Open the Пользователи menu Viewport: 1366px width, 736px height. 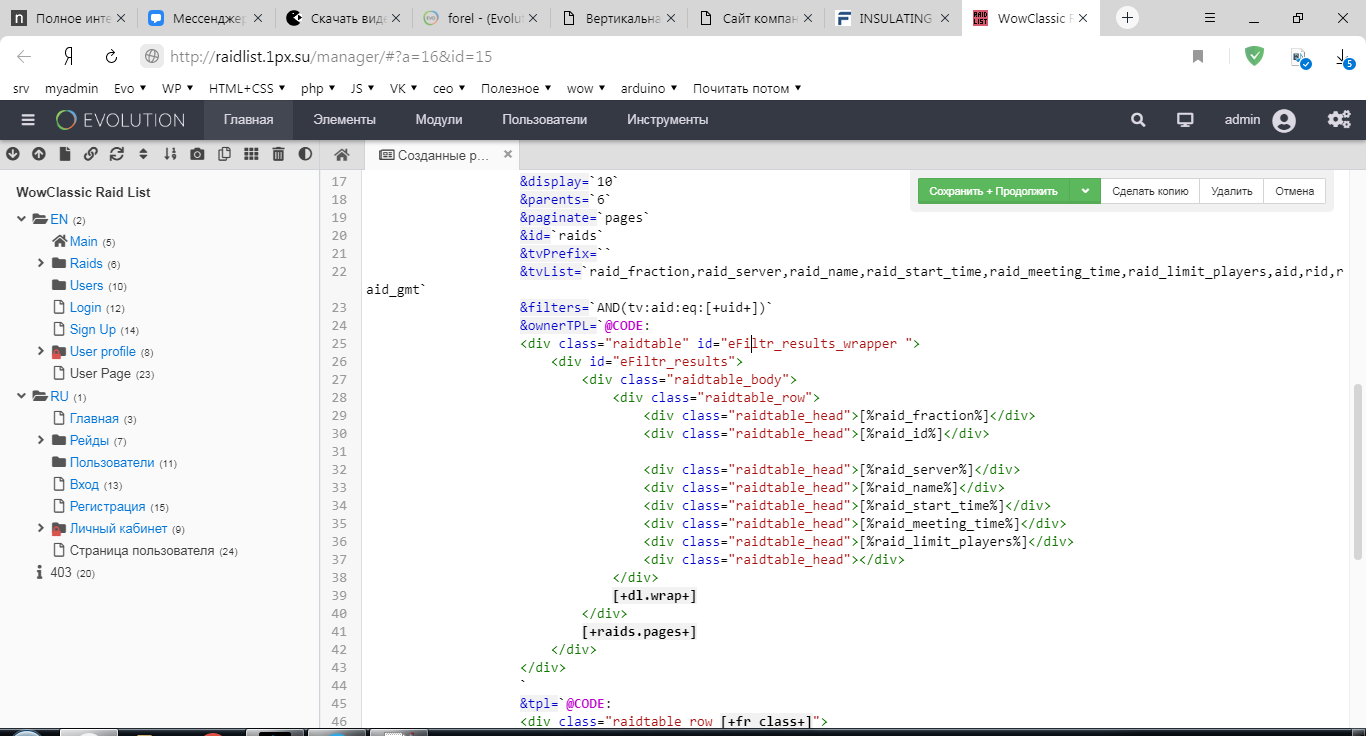(545, 120)
